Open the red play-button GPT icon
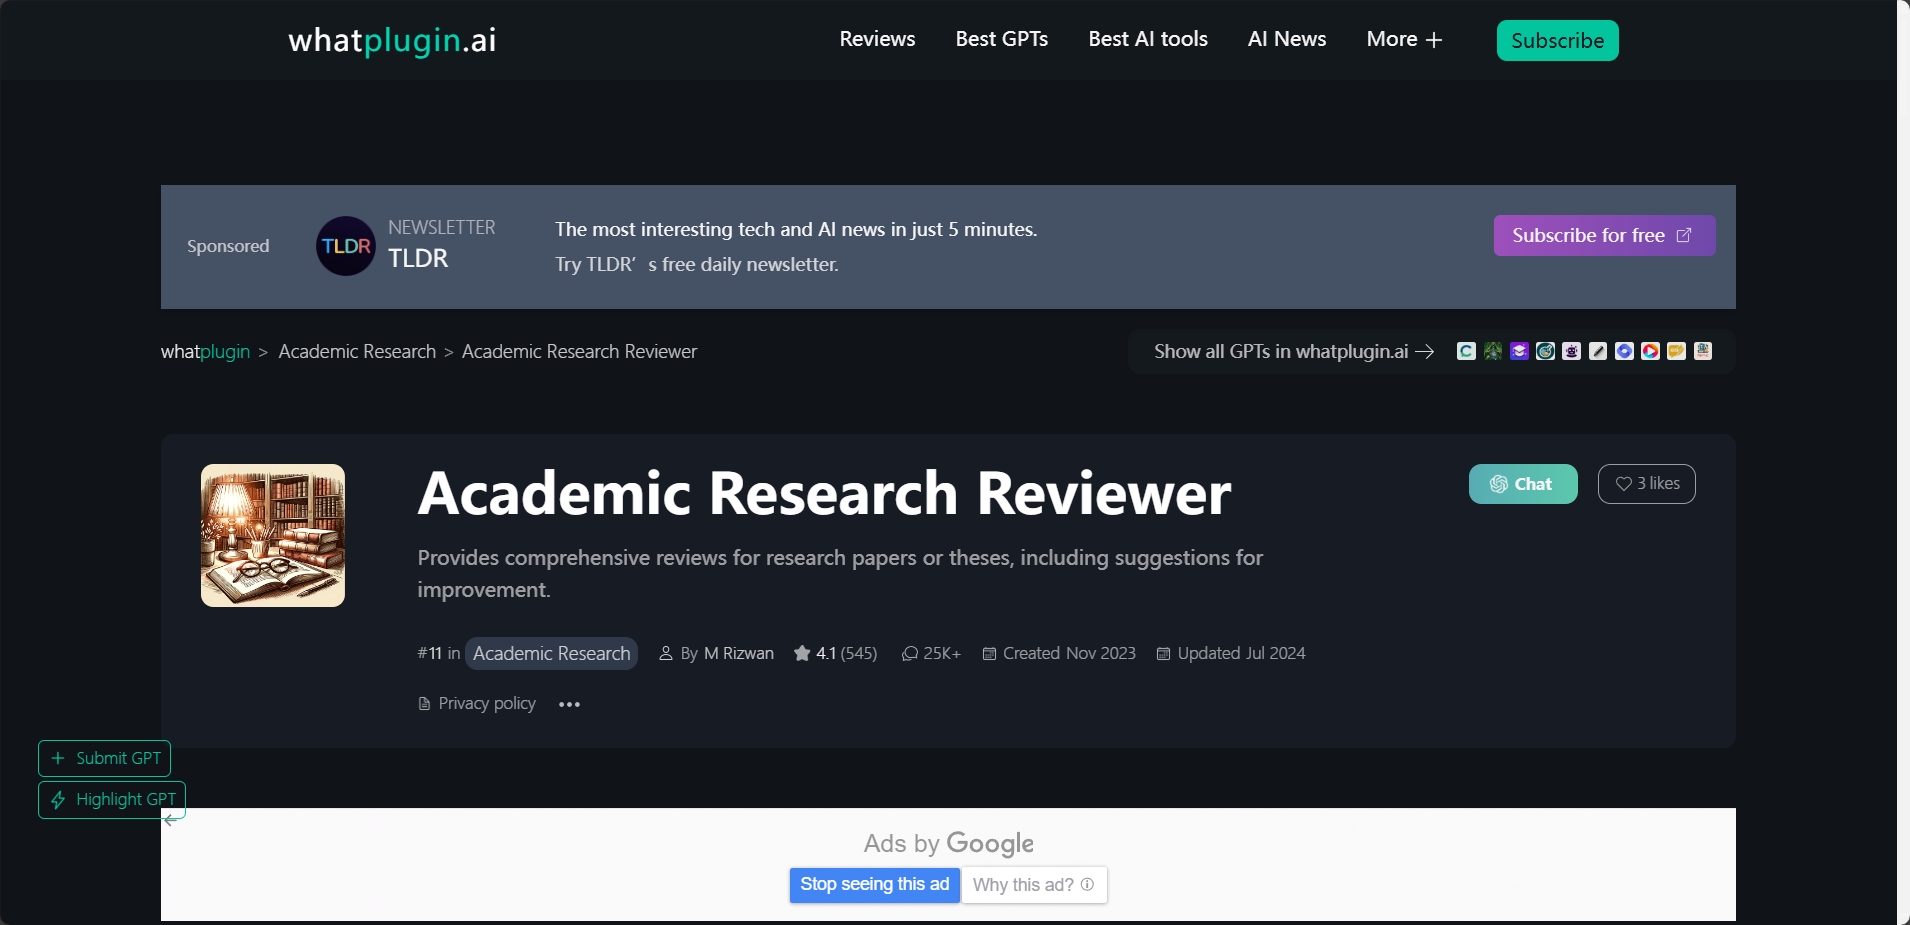This screenshot has width=1910, height=925. tap(1650, 351)
